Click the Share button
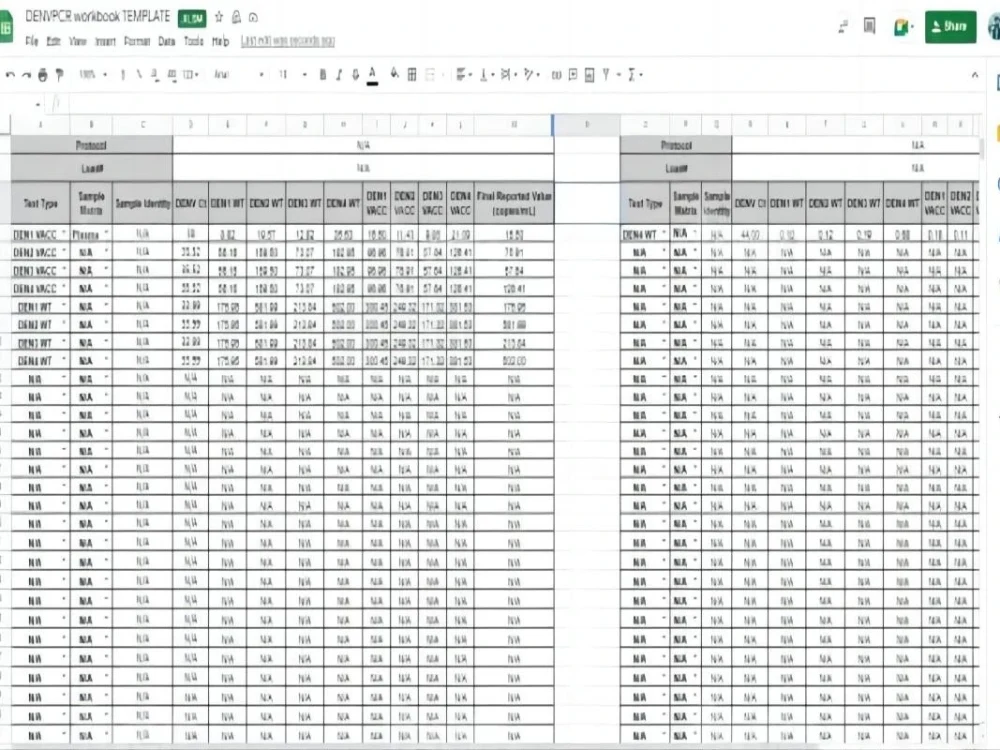 pos(948,27)
